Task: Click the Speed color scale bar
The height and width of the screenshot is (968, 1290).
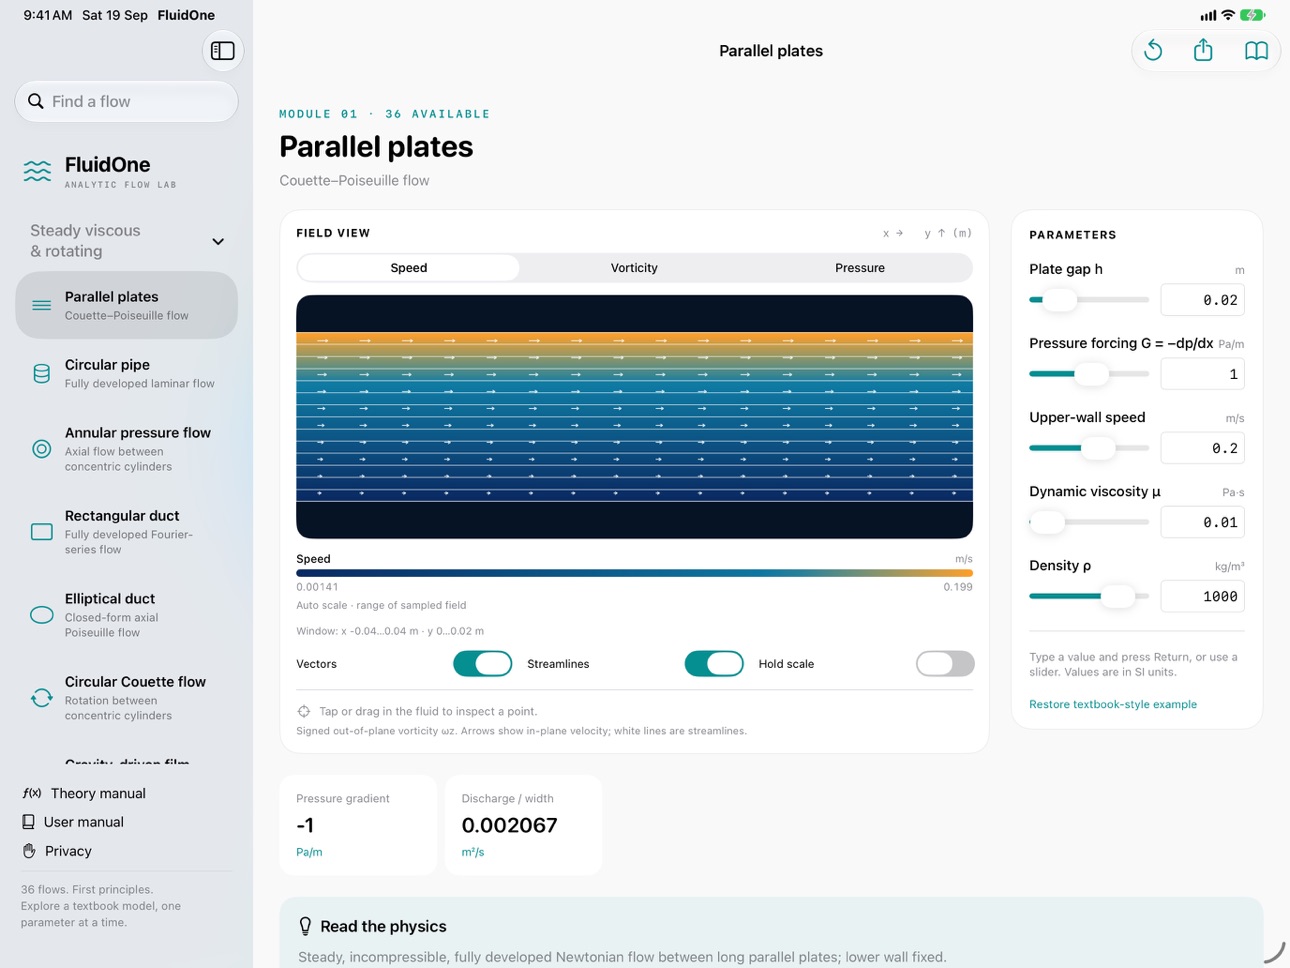Action: pos(634,573)
